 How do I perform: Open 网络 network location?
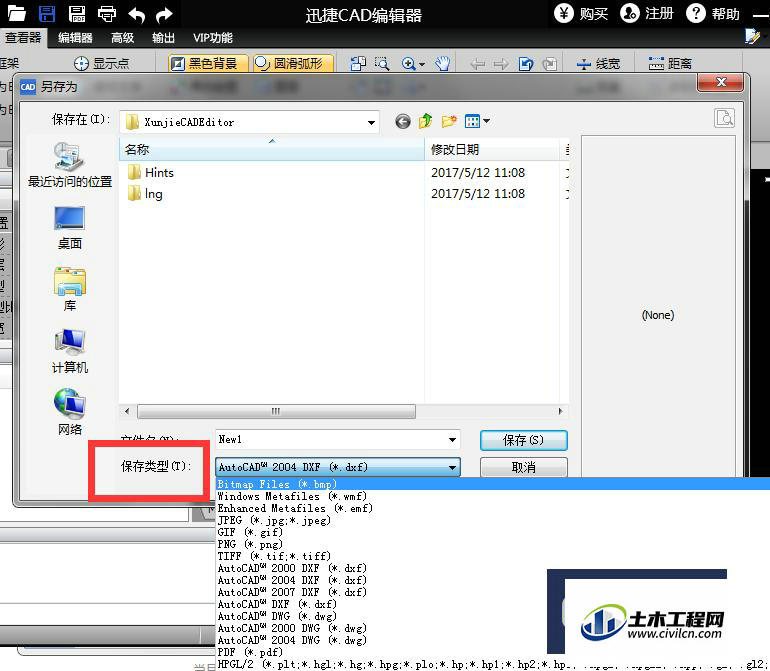pyautogui.click(x=70, y=413)
